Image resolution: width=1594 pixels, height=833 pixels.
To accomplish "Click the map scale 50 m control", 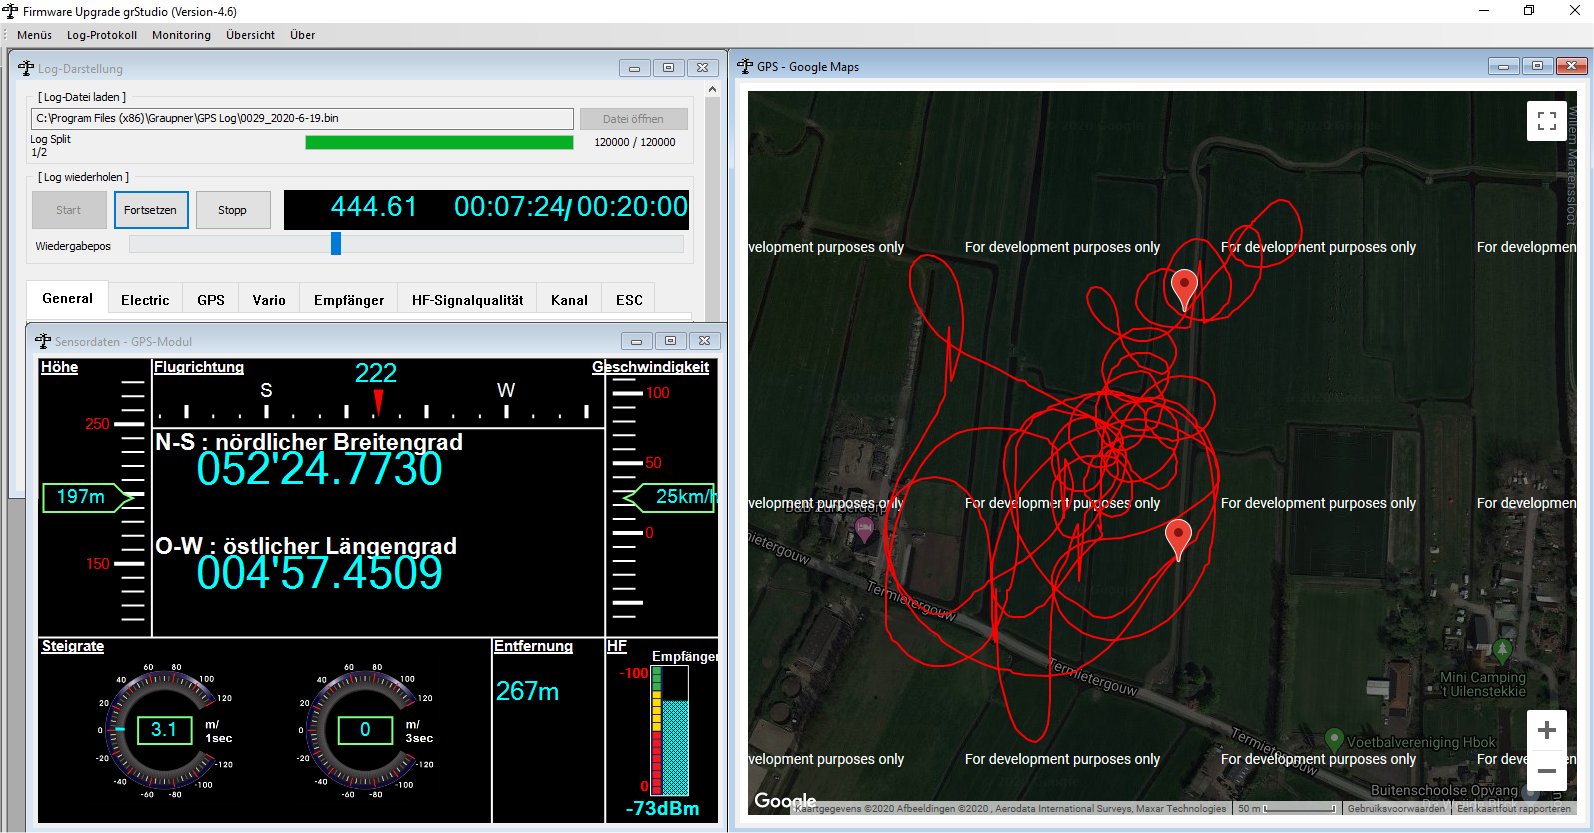I will coord(1286,809).
